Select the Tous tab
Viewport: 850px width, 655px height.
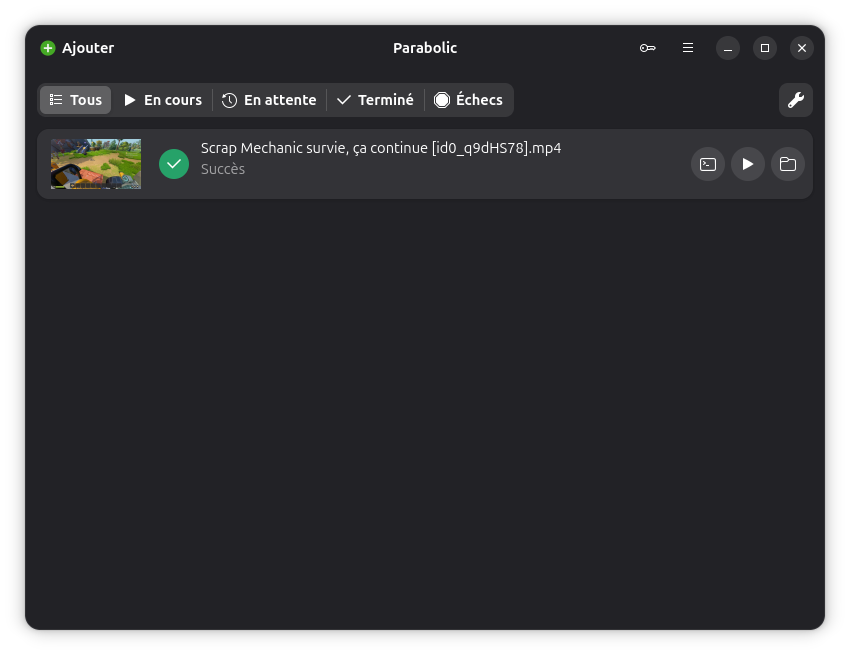coord(75,100)
